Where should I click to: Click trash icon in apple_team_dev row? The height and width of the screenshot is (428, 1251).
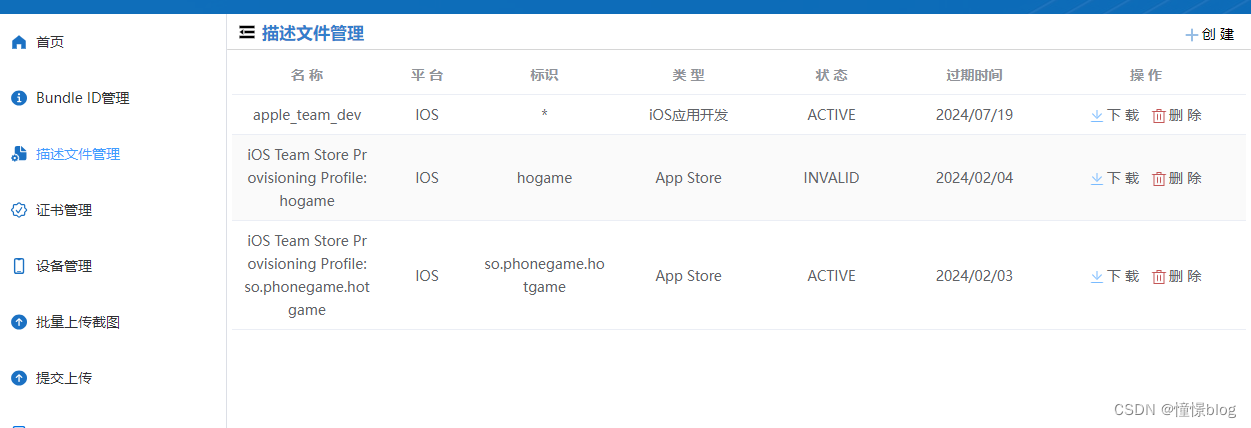pos(1159,115)
